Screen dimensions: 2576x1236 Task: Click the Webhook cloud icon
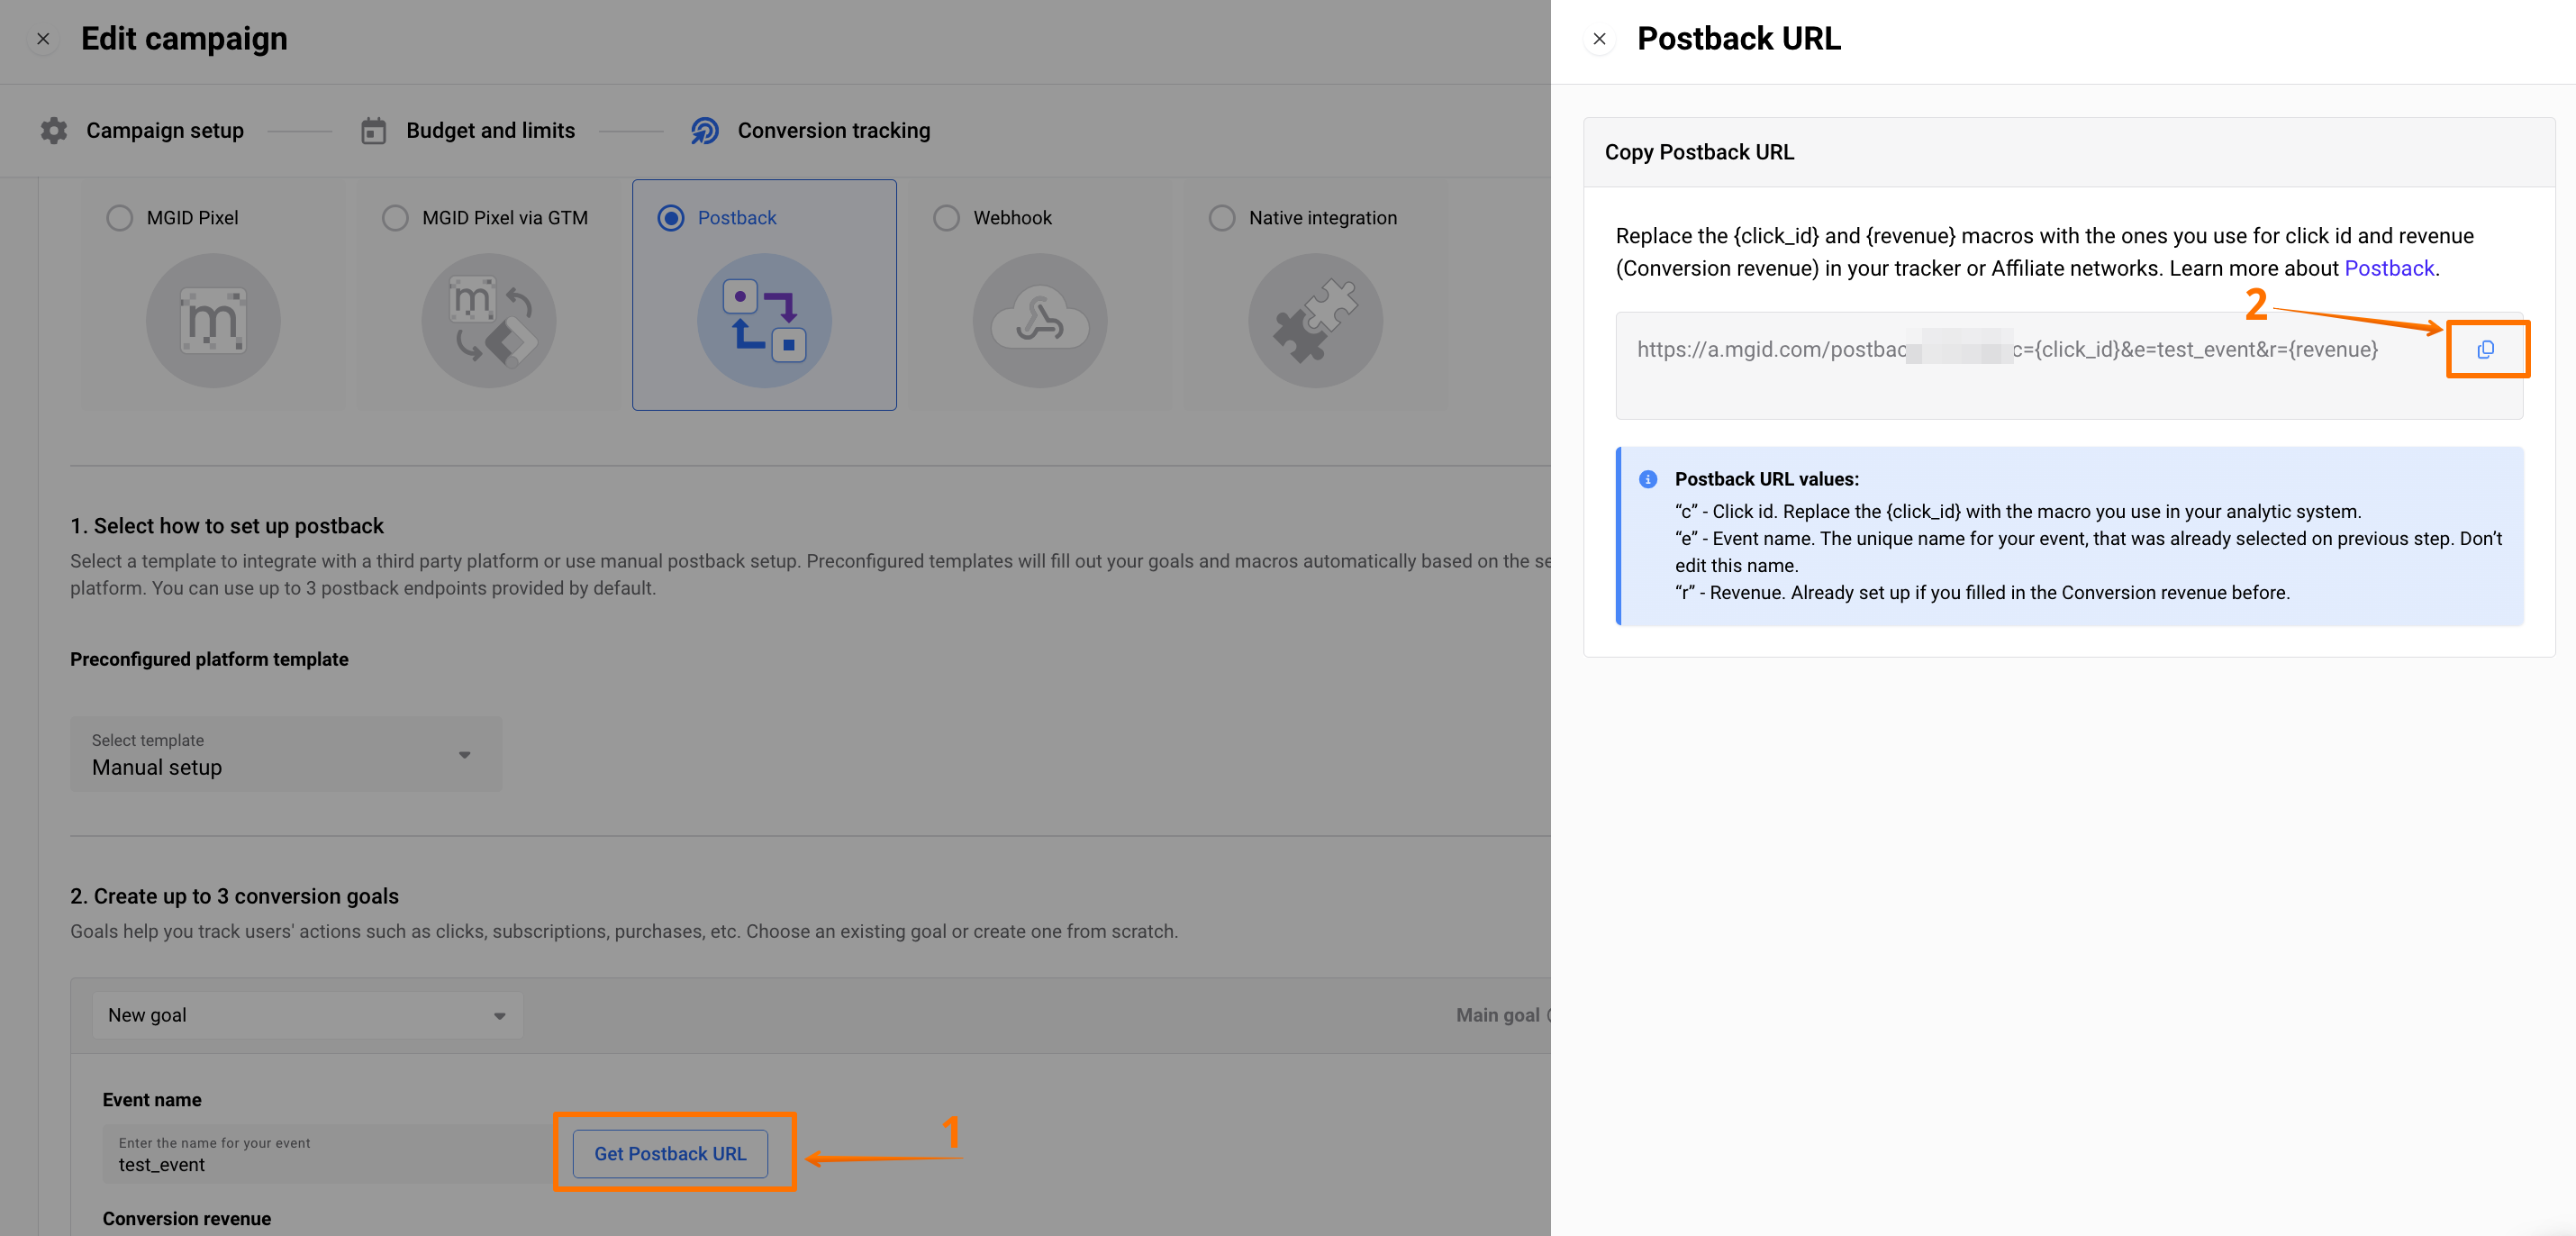1040,321
